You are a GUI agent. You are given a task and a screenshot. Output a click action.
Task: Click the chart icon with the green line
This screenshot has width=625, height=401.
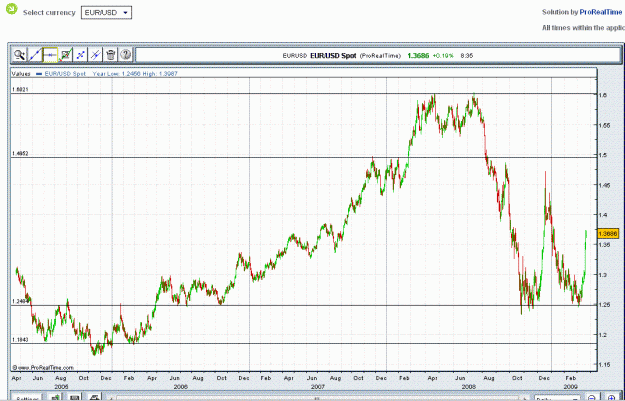(x=65, y=55)
